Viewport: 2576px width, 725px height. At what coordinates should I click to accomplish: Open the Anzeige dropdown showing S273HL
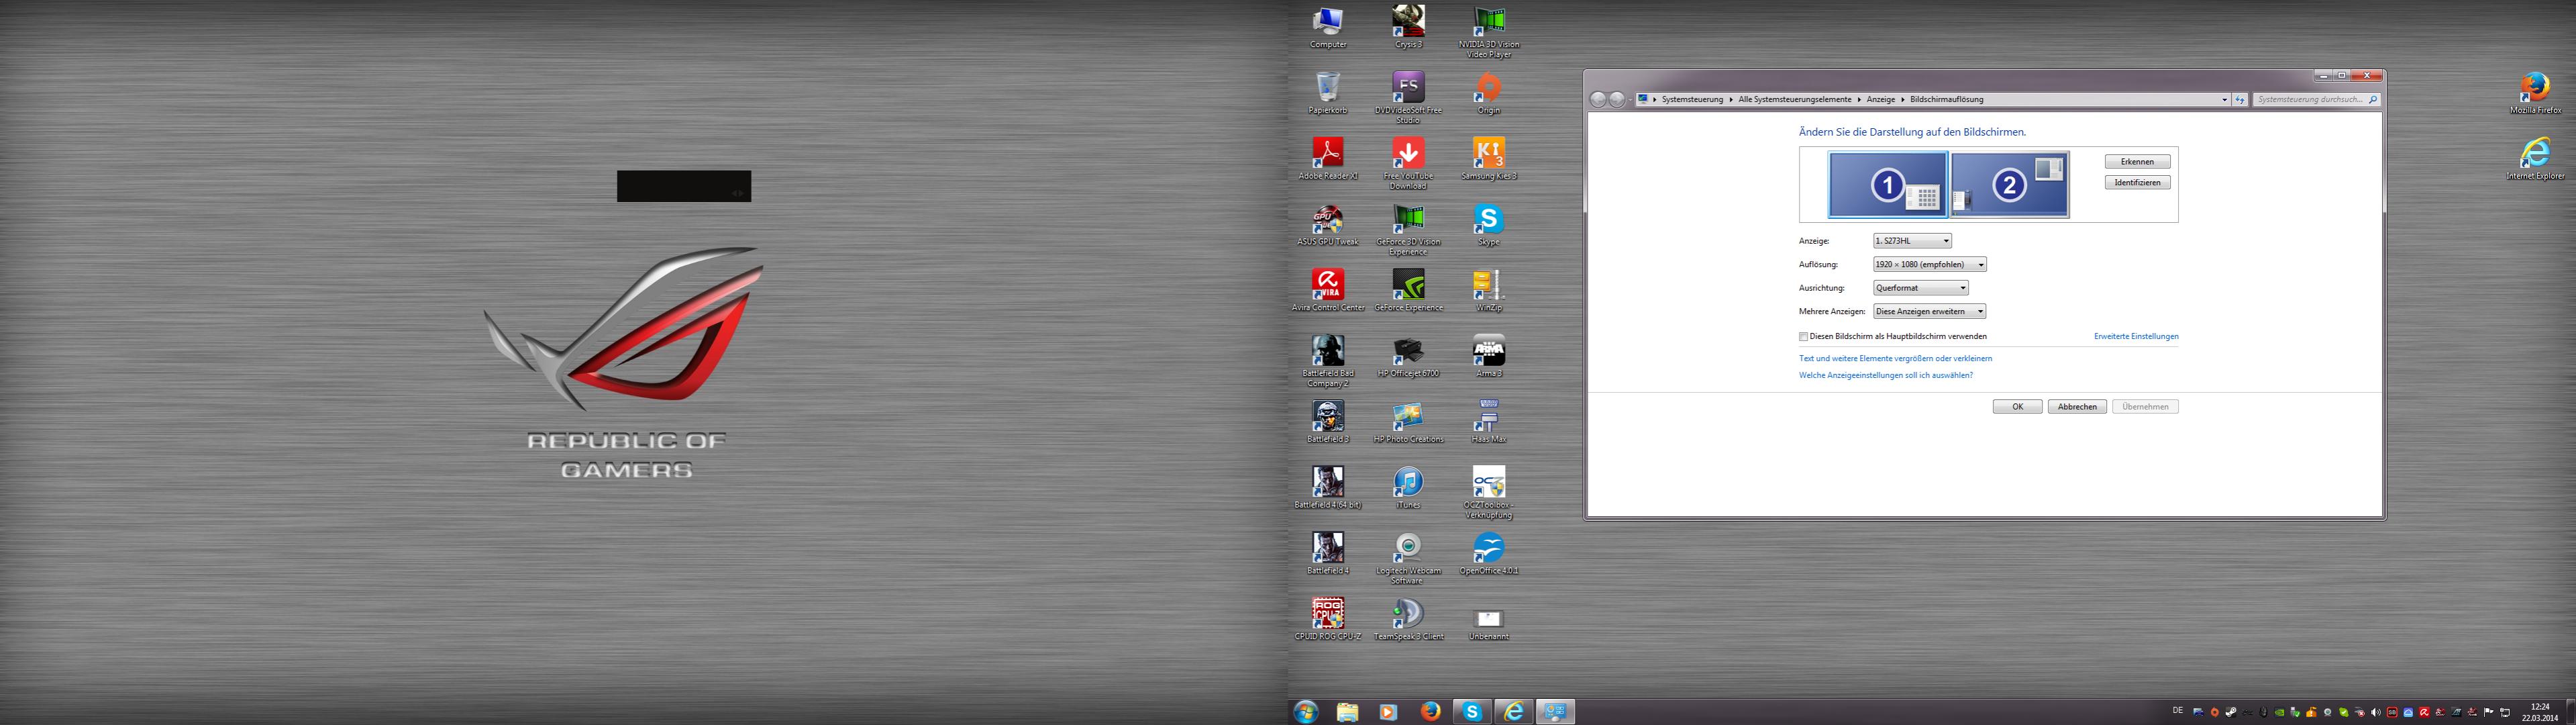(1911, 241)
